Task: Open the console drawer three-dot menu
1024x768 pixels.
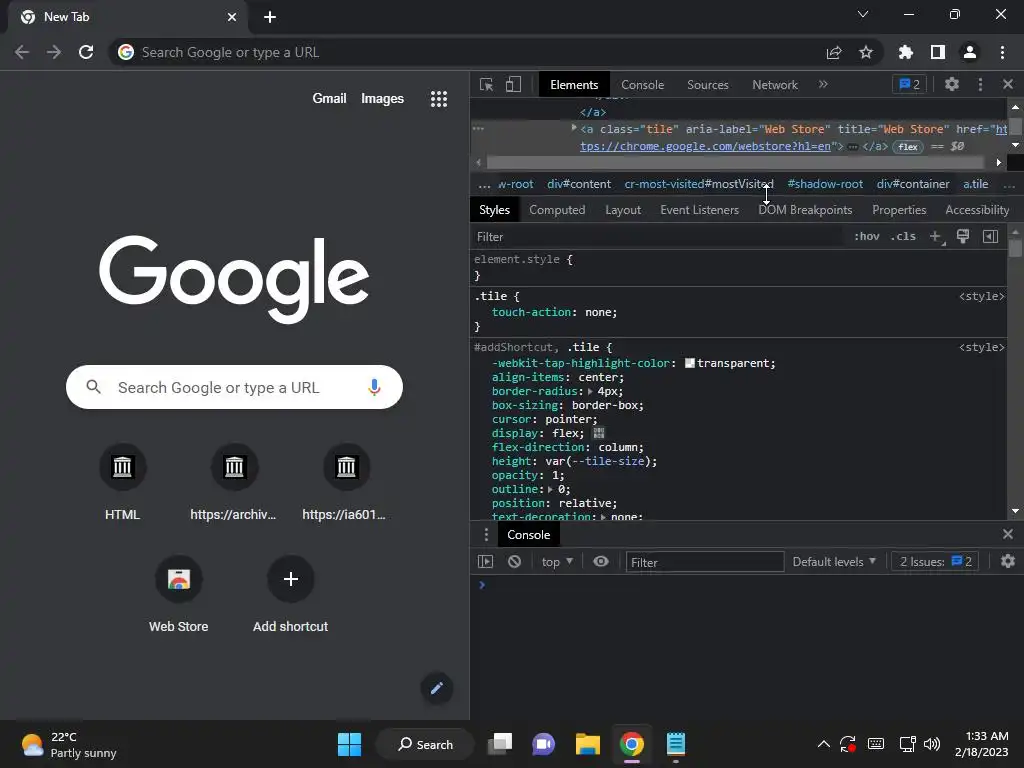Action: click(x=486, y=535)
